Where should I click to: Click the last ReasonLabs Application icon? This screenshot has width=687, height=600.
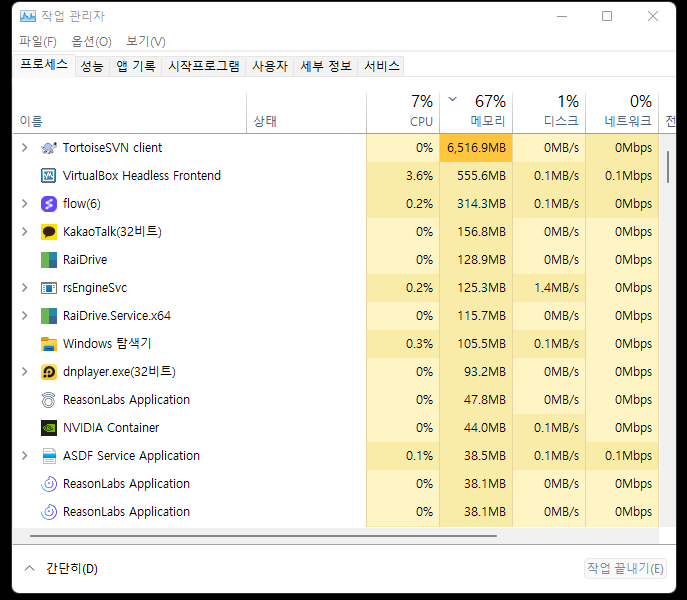pos(49,512)
